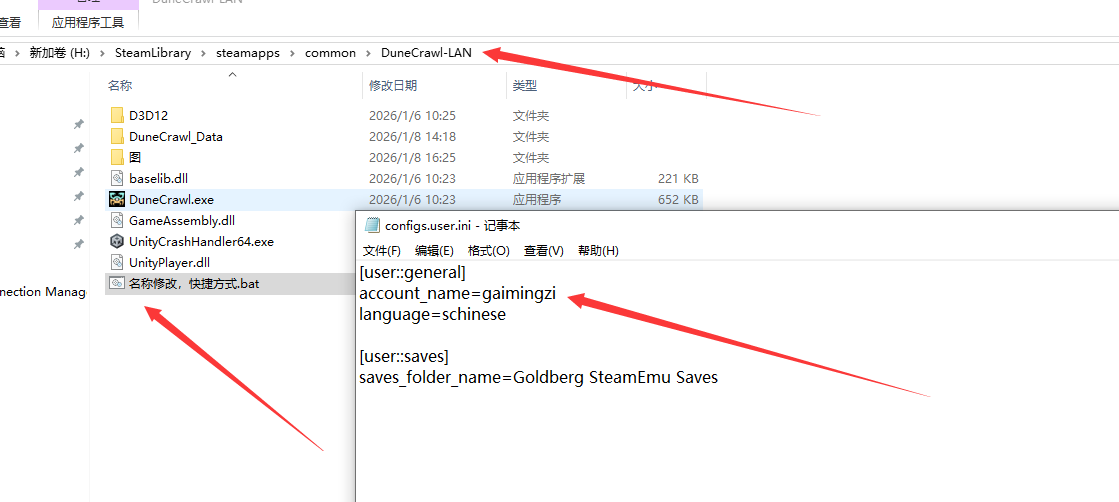Click the 类型 column header
The height and width of the screenshot is (502, 1119).
click(525, 86)
